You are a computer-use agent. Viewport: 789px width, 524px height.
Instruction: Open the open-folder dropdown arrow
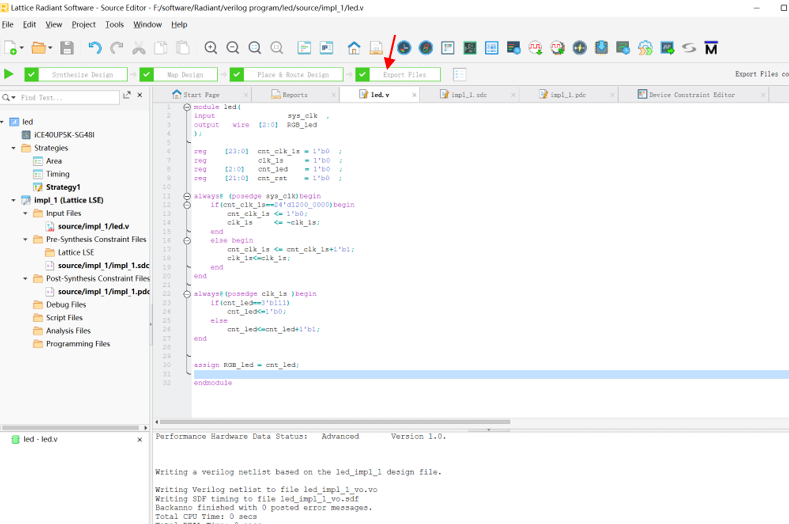click(50, 48)
